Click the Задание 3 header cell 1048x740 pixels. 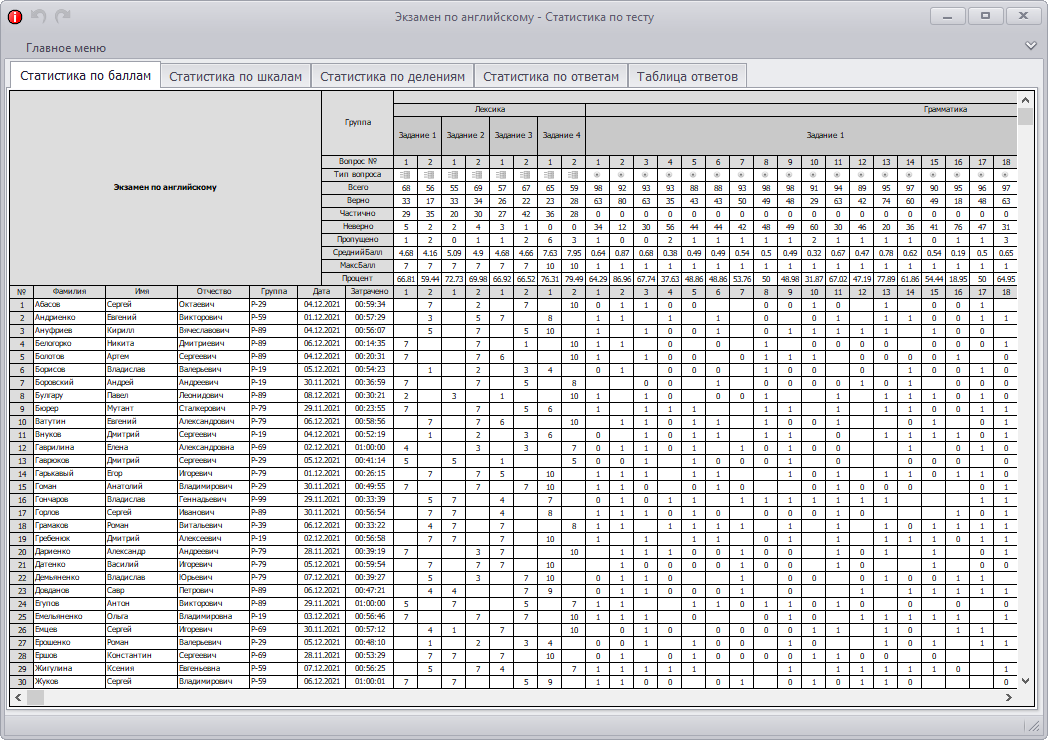[514, 135]
